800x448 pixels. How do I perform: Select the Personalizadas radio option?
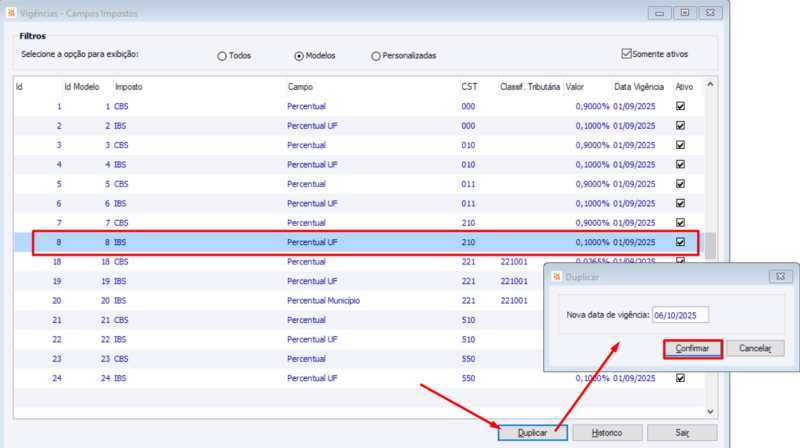376,56
